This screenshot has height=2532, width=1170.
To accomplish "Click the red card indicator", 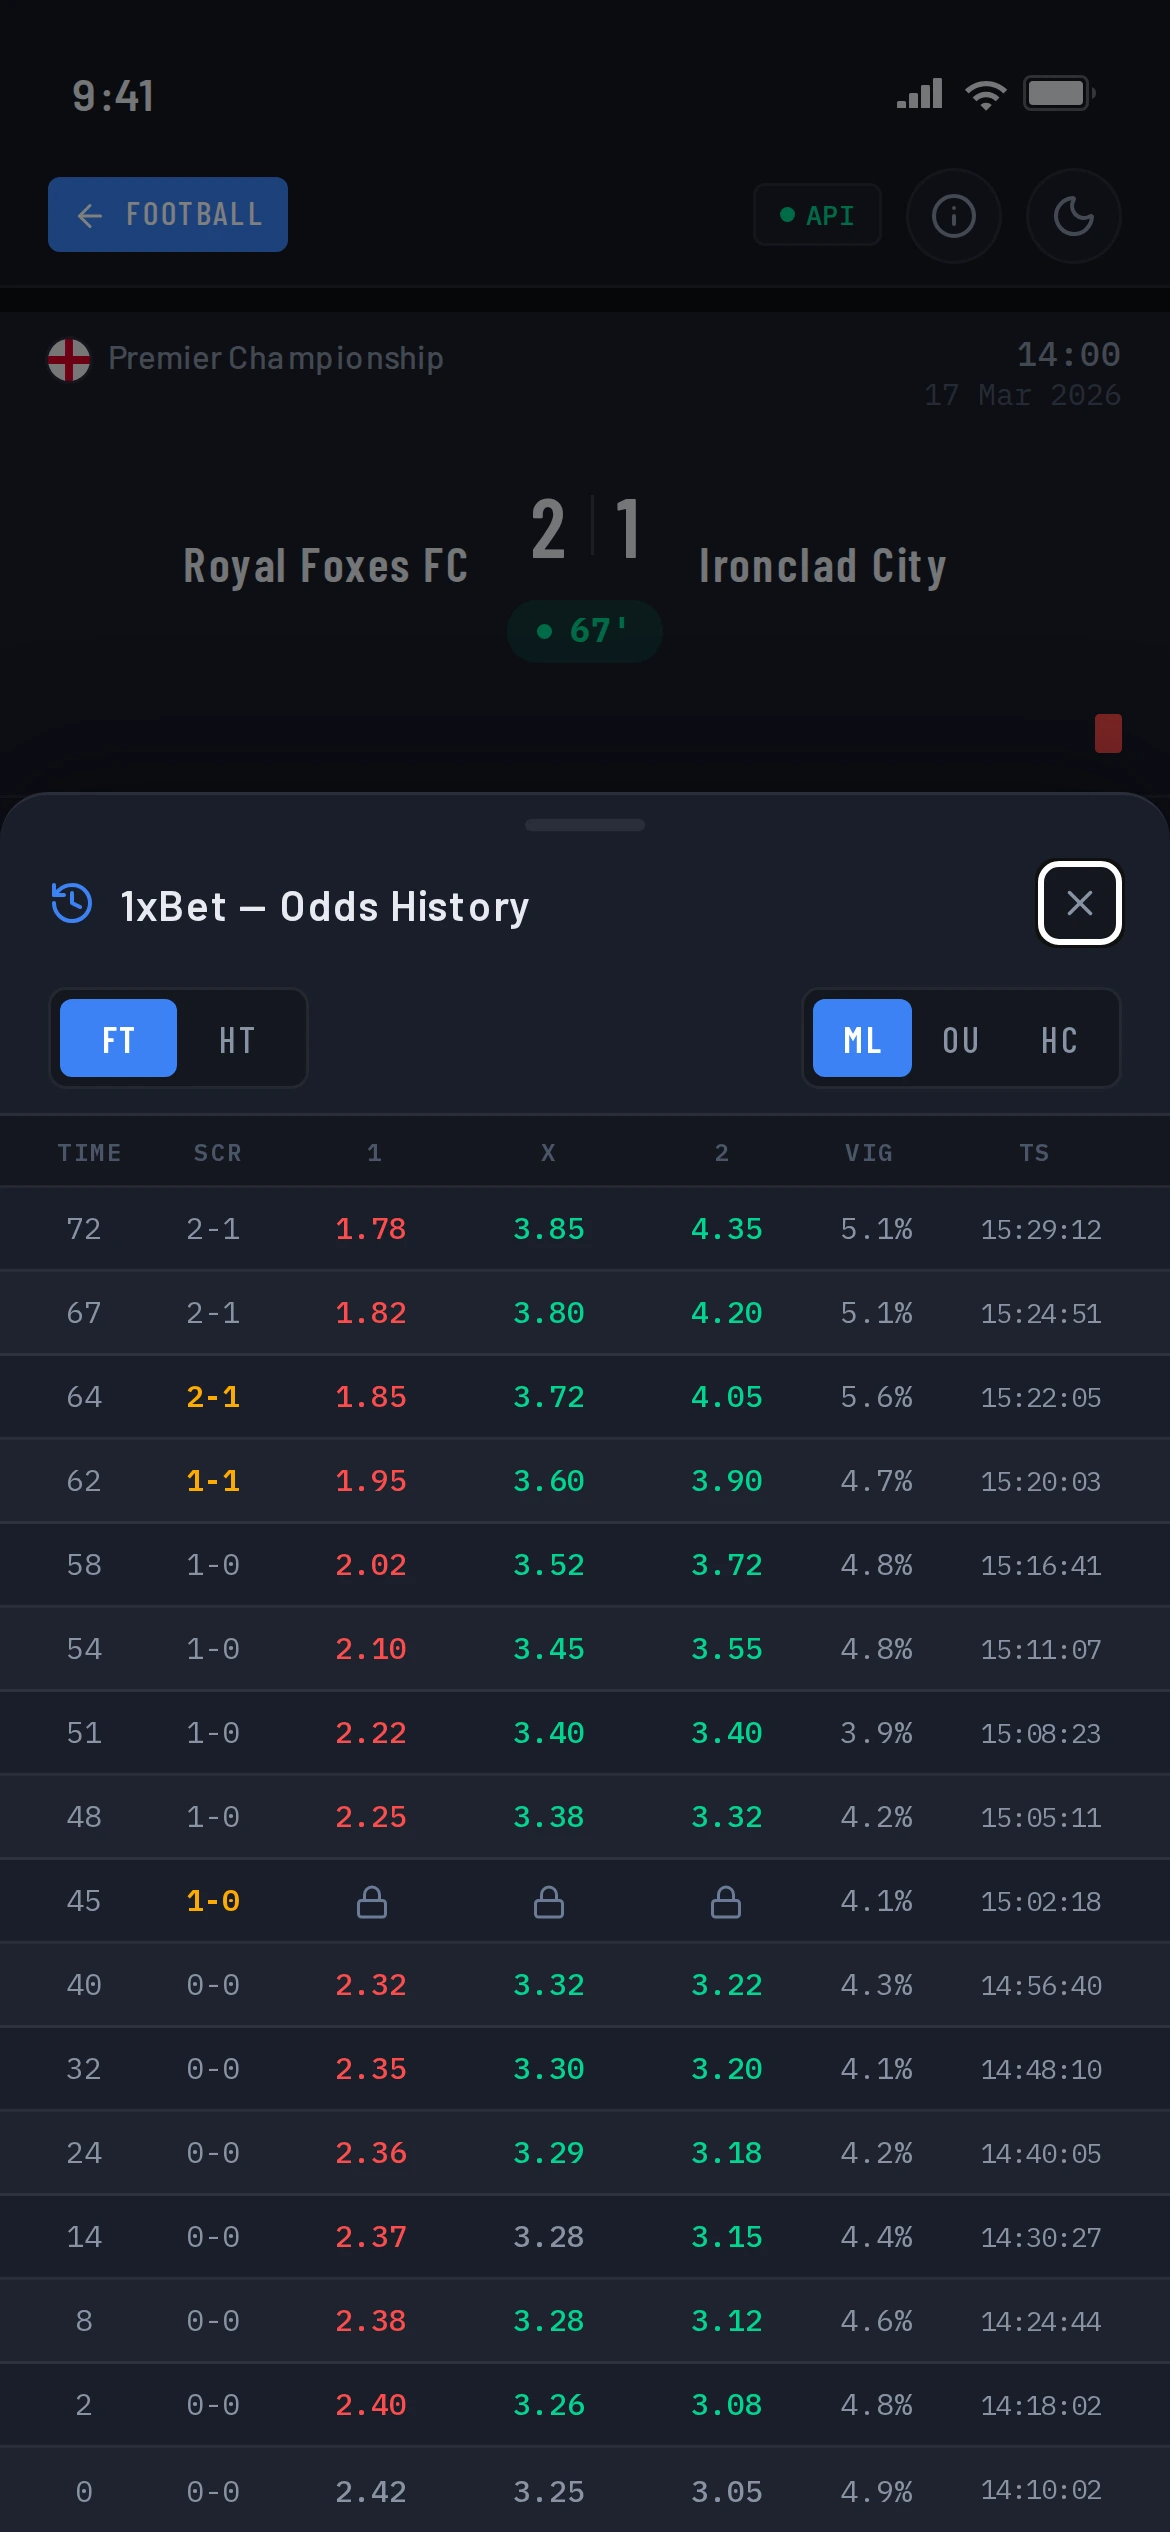I will point(1108,733).
